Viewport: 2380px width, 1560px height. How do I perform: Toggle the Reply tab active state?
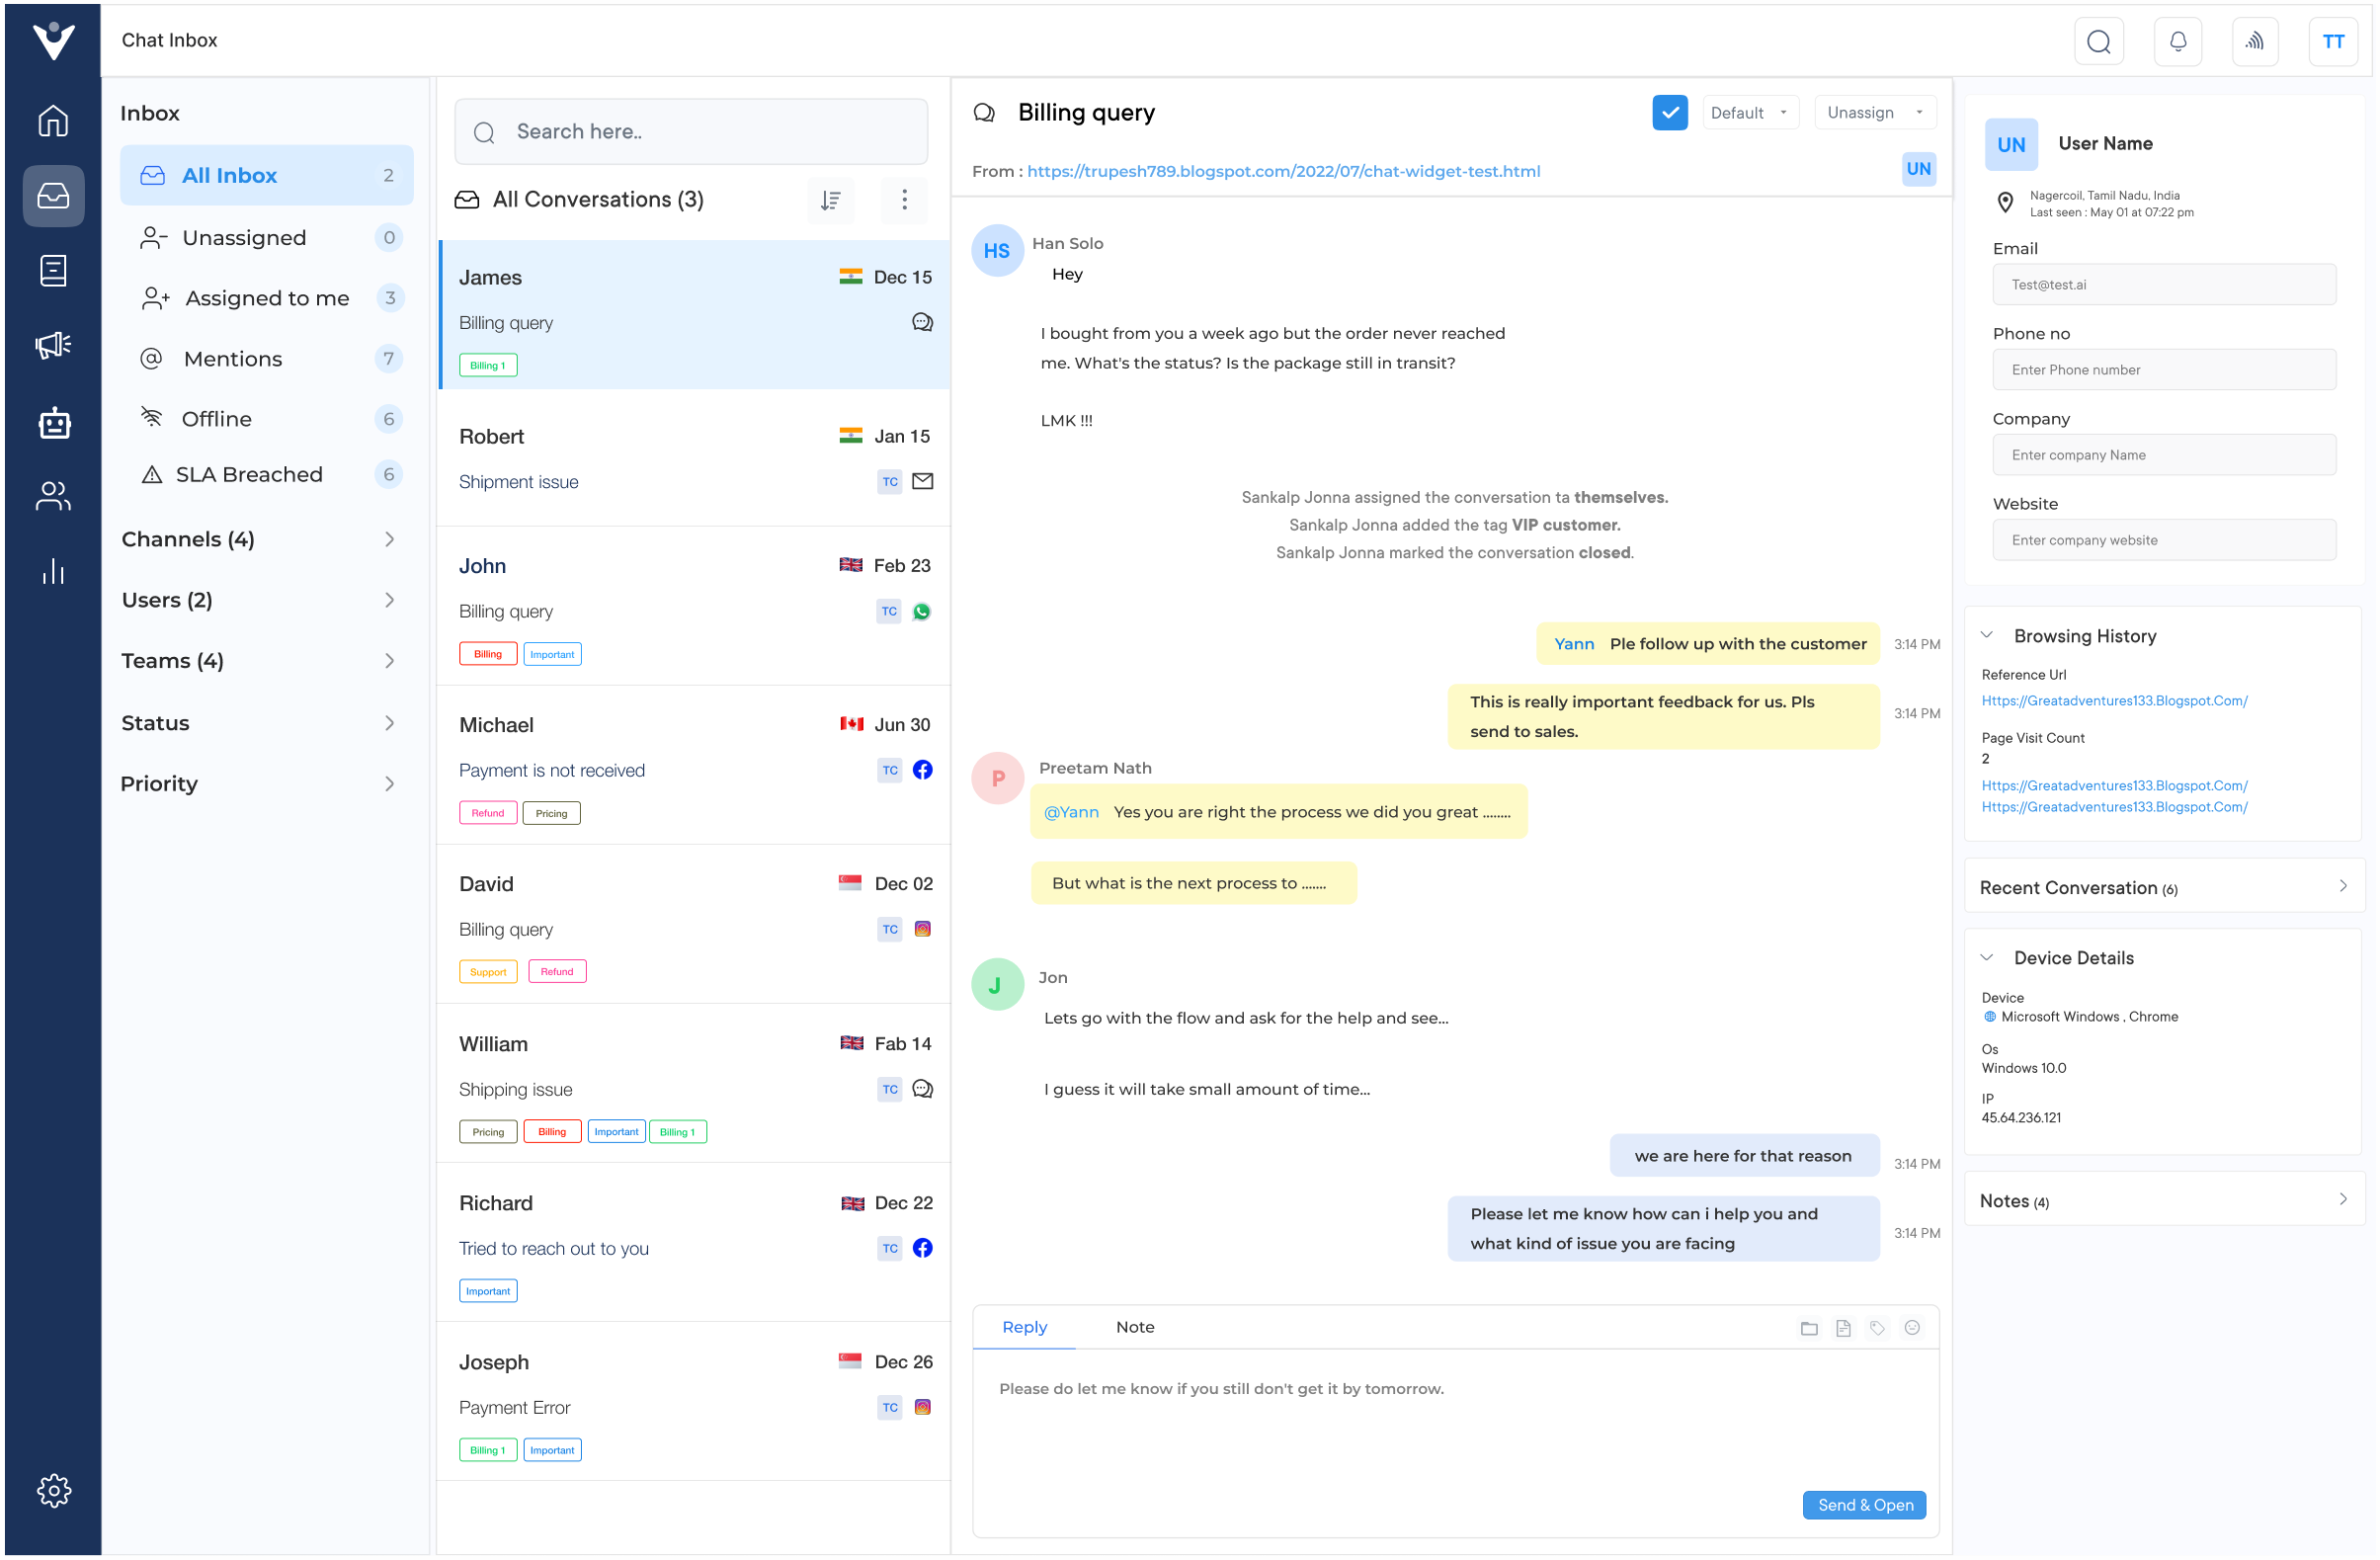click(x=1026, y=1327)
